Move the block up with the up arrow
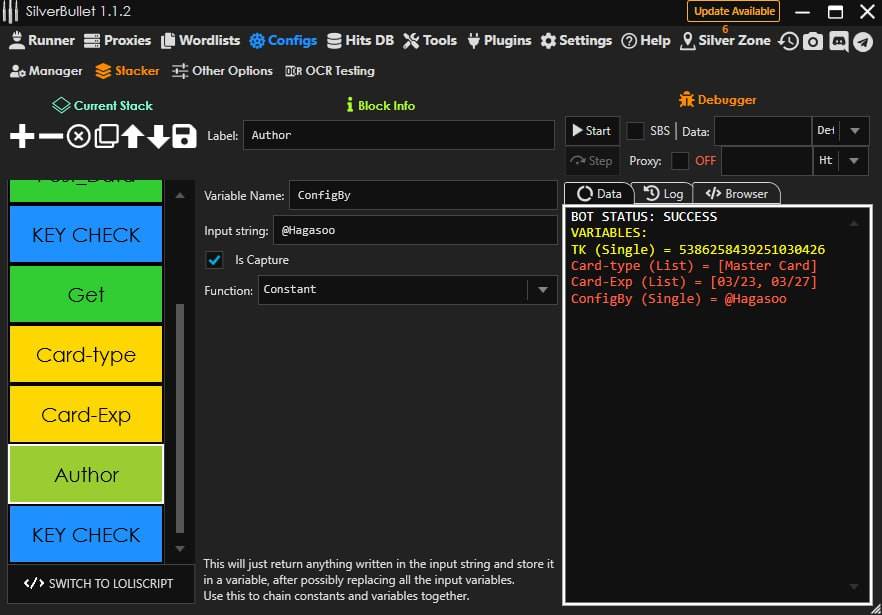 pyautogui.click(x=132, y=136)
